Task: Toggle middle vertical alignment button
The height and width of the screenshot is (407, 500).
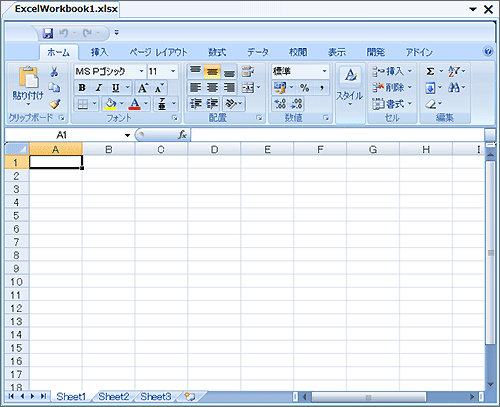Action: point(212,71)
